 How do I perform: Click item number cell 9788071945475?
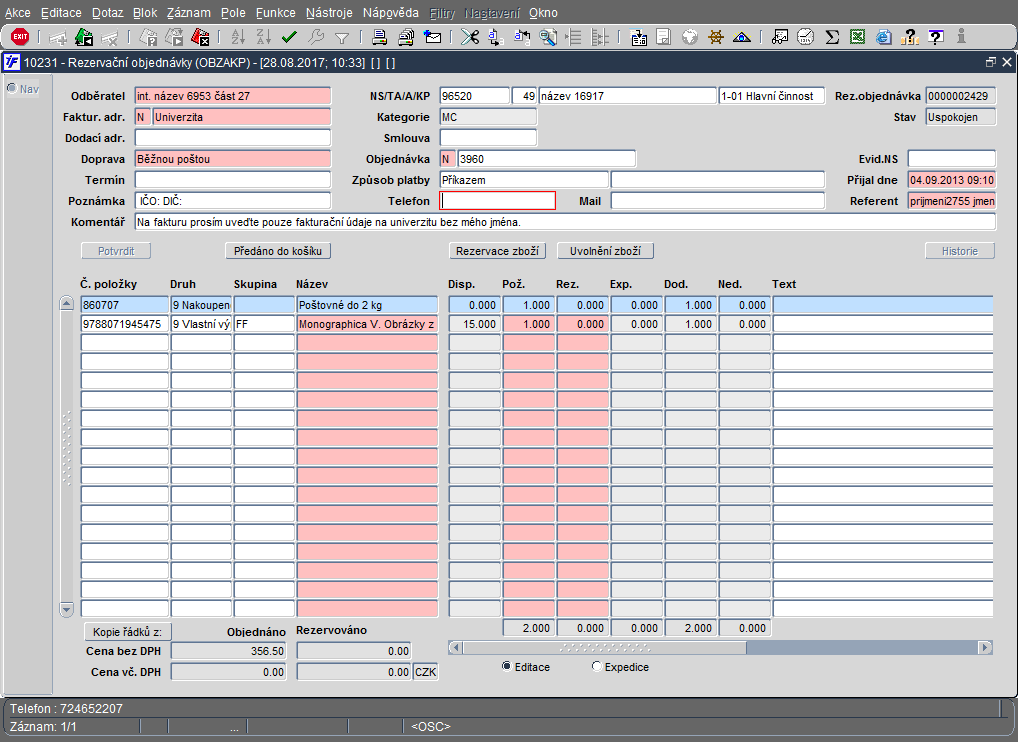(x=125, y=324)
